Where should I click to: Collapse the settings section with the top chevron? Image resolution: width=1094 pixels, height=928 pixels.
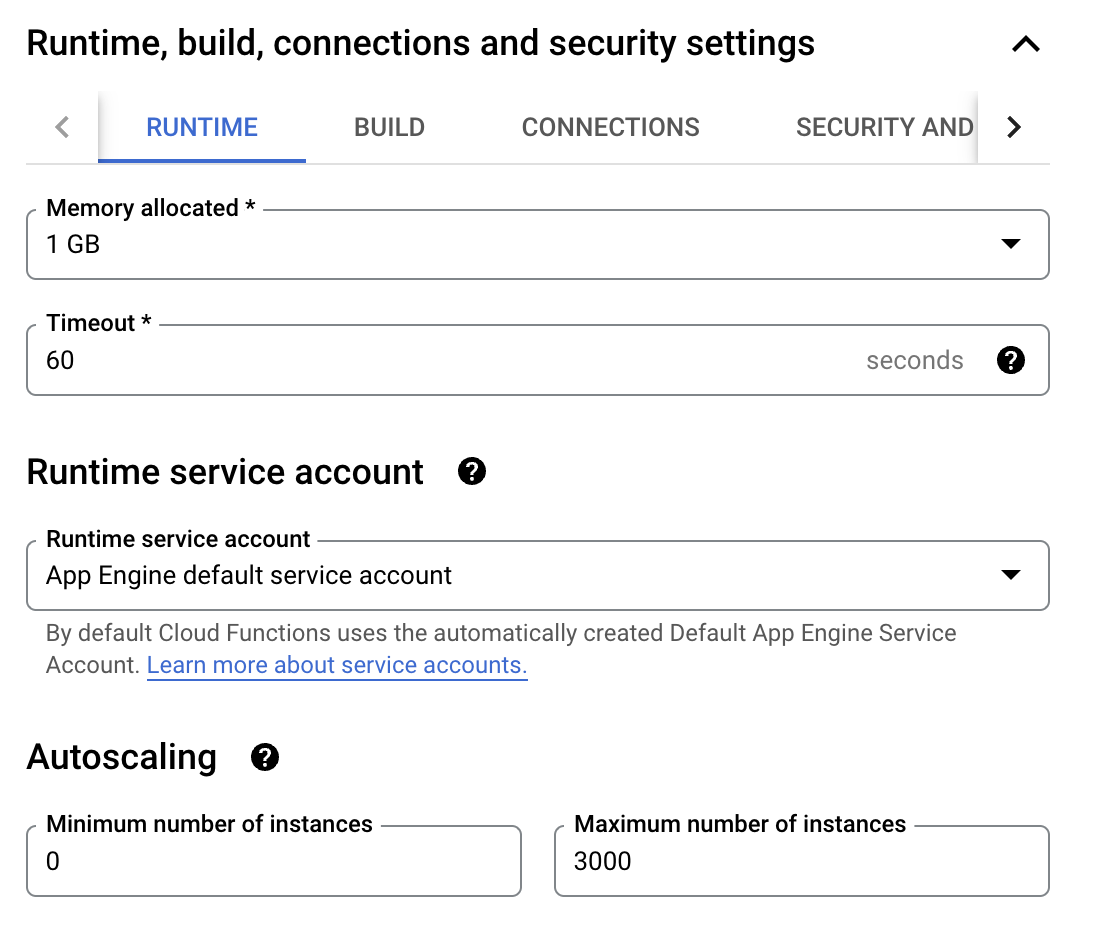[x=1026, y=45]
